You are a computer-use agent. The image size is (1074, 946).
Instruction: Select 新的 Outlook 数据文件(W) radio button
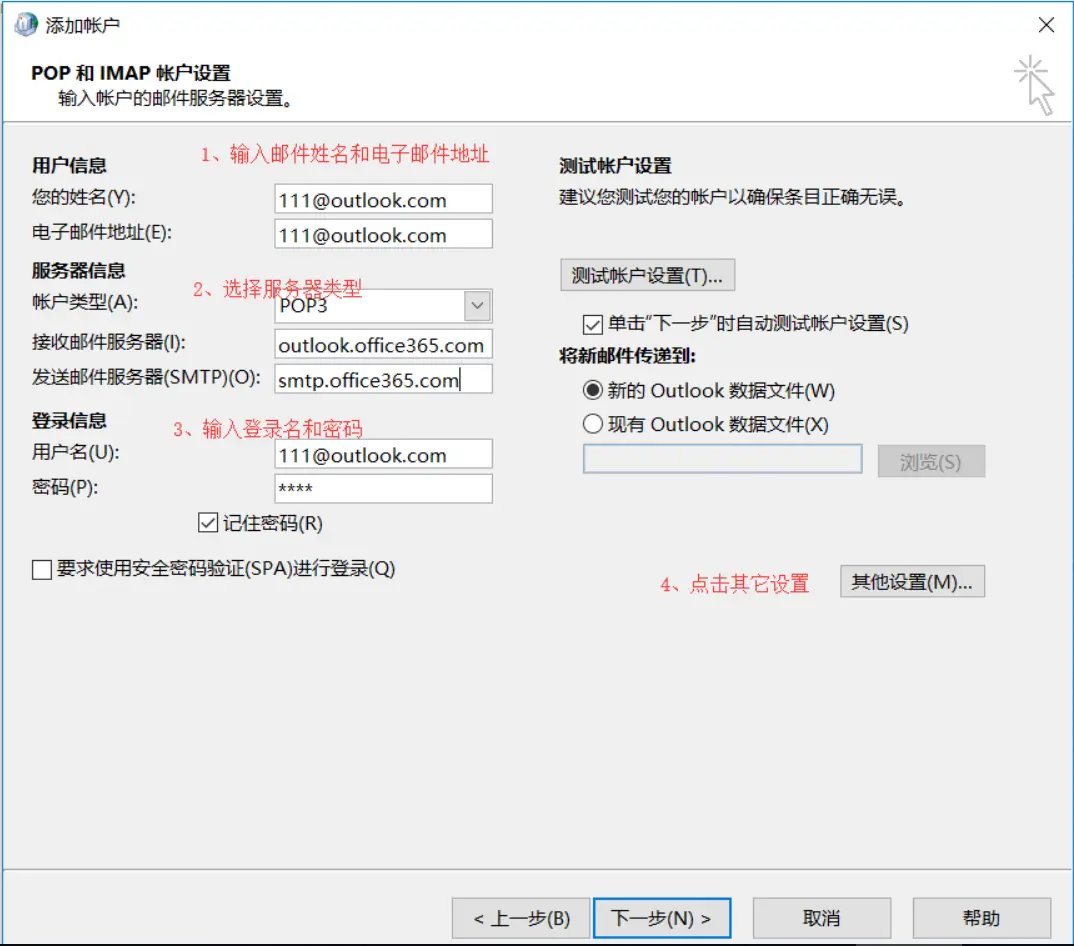tap(592, 390)
